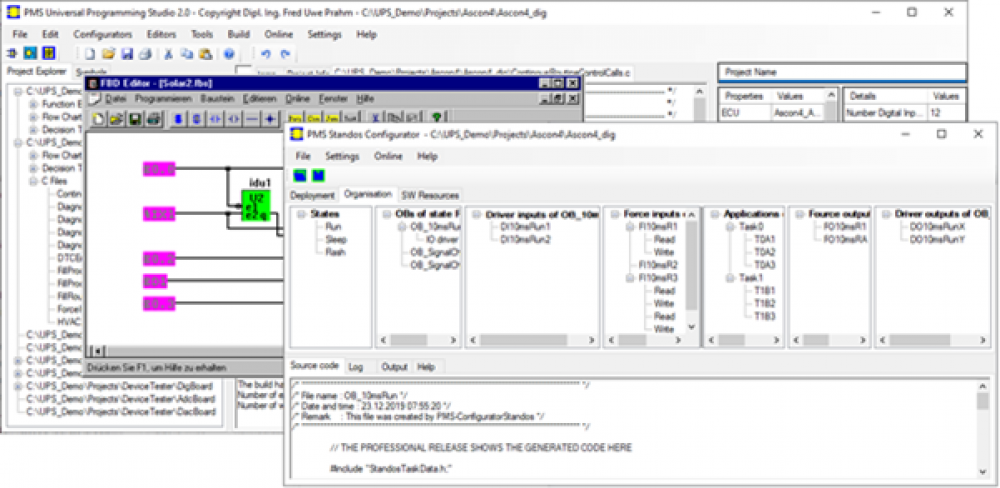Viewport: 1000px width, 488px height.
Task: Click left scroll arrow in FBD Editor canvas
Action: 98,351
